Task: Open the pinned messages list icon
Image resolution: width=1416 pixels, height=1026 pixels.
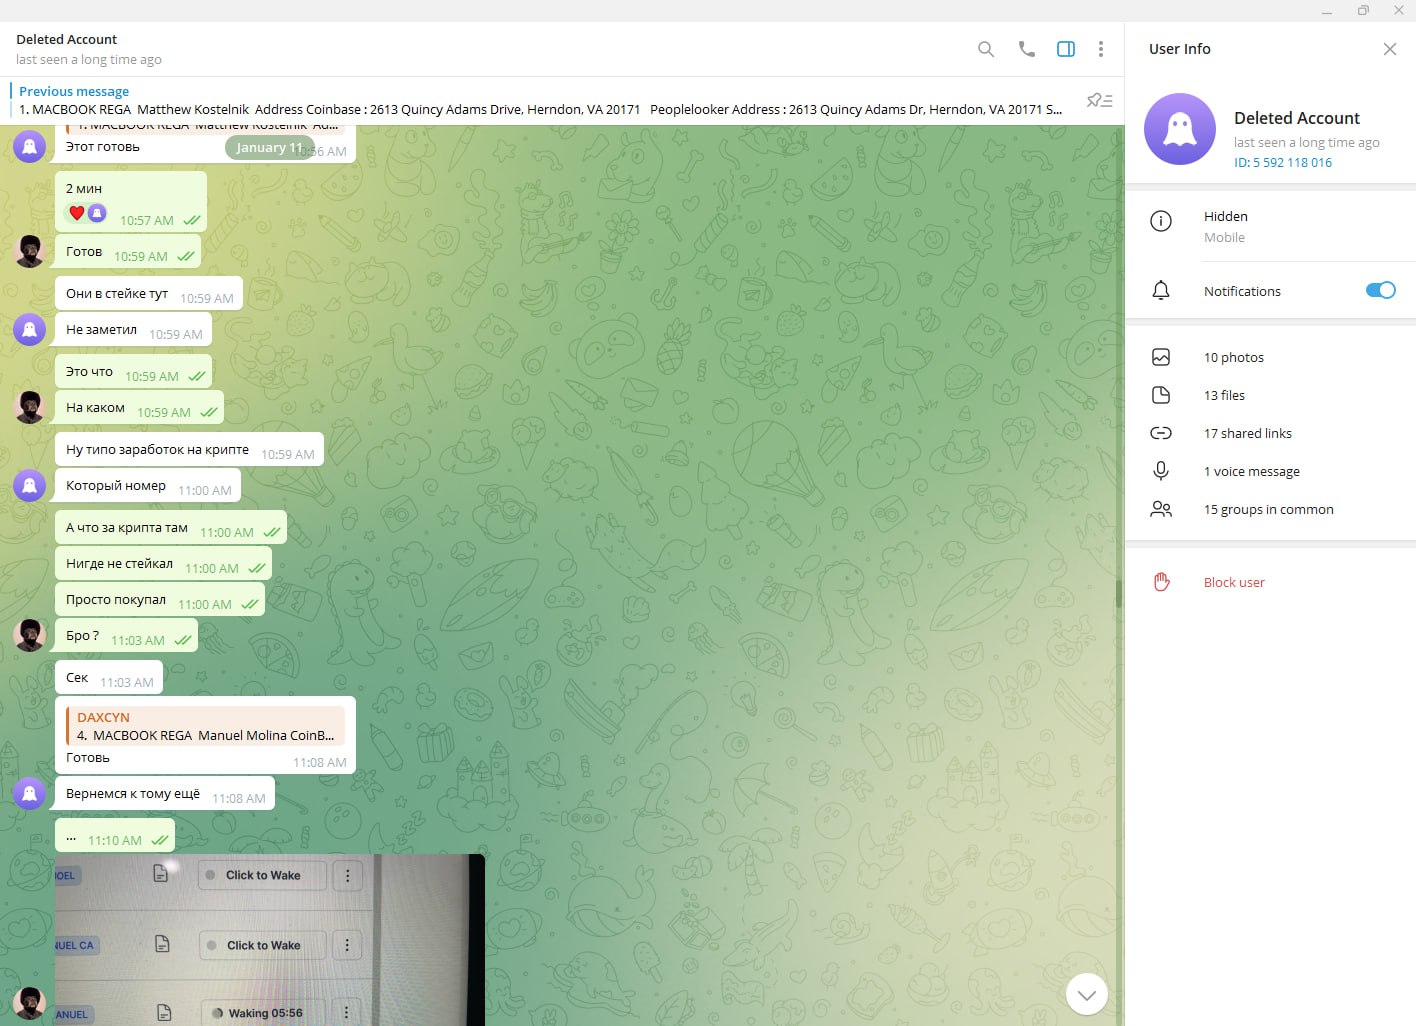Action: tap(1099, 100)
